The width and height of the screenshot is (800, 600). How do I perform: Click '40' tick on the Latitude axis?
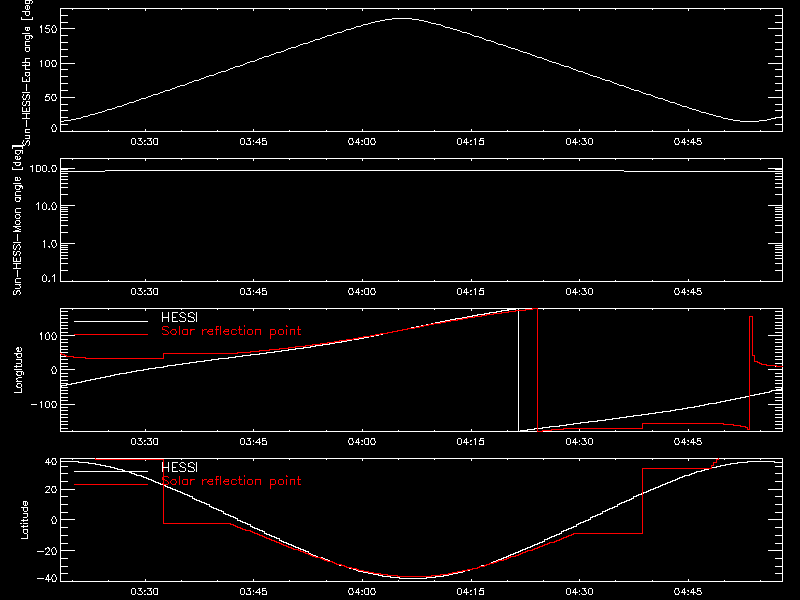pos(51,462)
